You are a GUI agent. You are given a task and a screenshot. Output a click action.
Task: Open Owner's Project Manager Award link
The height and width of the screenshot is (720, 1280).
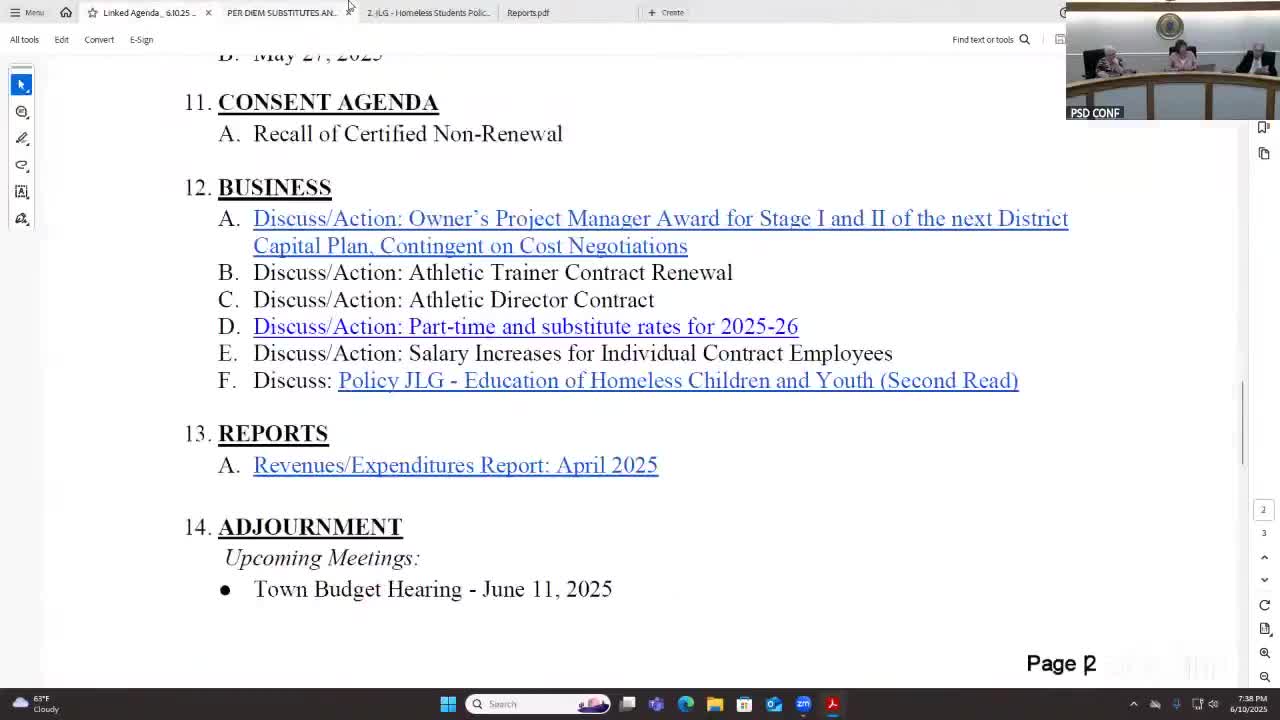(660, 232)
